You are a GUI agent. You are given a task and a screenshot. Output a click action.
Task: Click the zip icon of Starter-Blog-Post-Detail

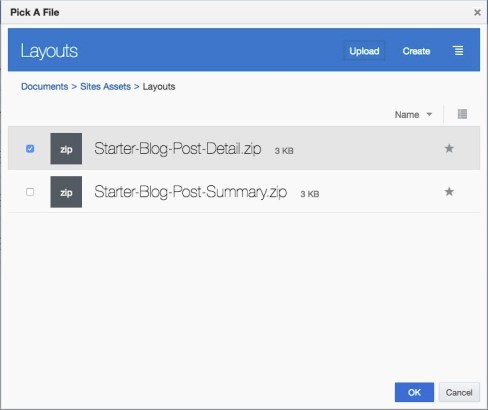tap(66, 149)
